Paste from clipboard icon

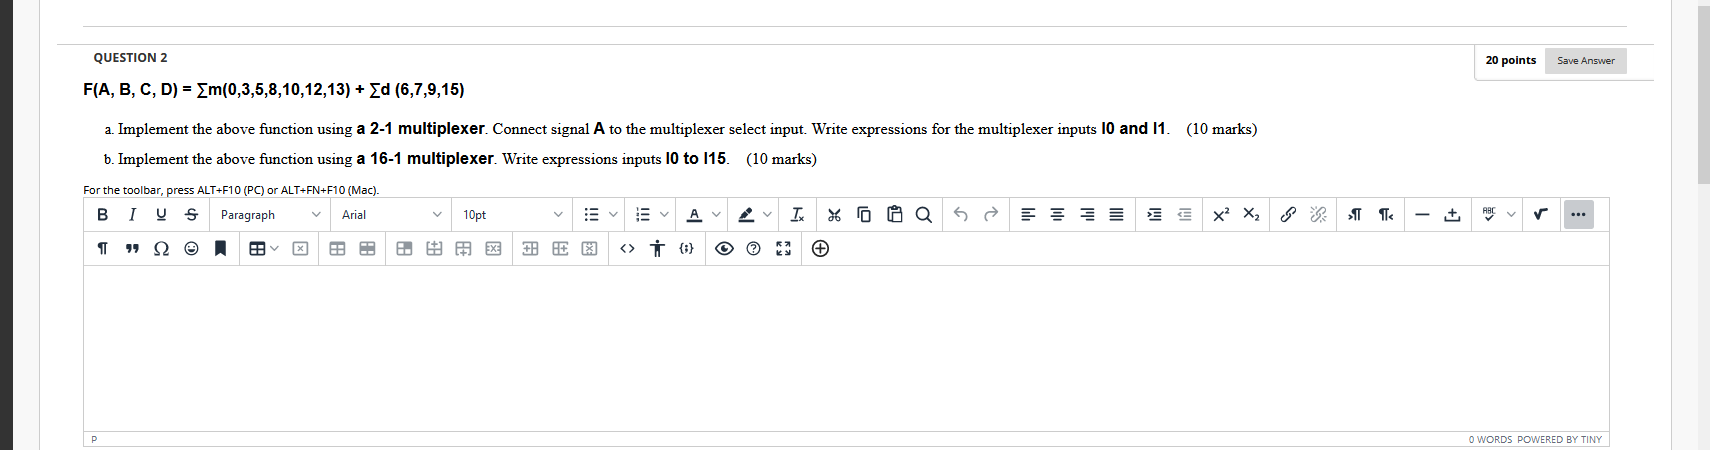point(894,214)
